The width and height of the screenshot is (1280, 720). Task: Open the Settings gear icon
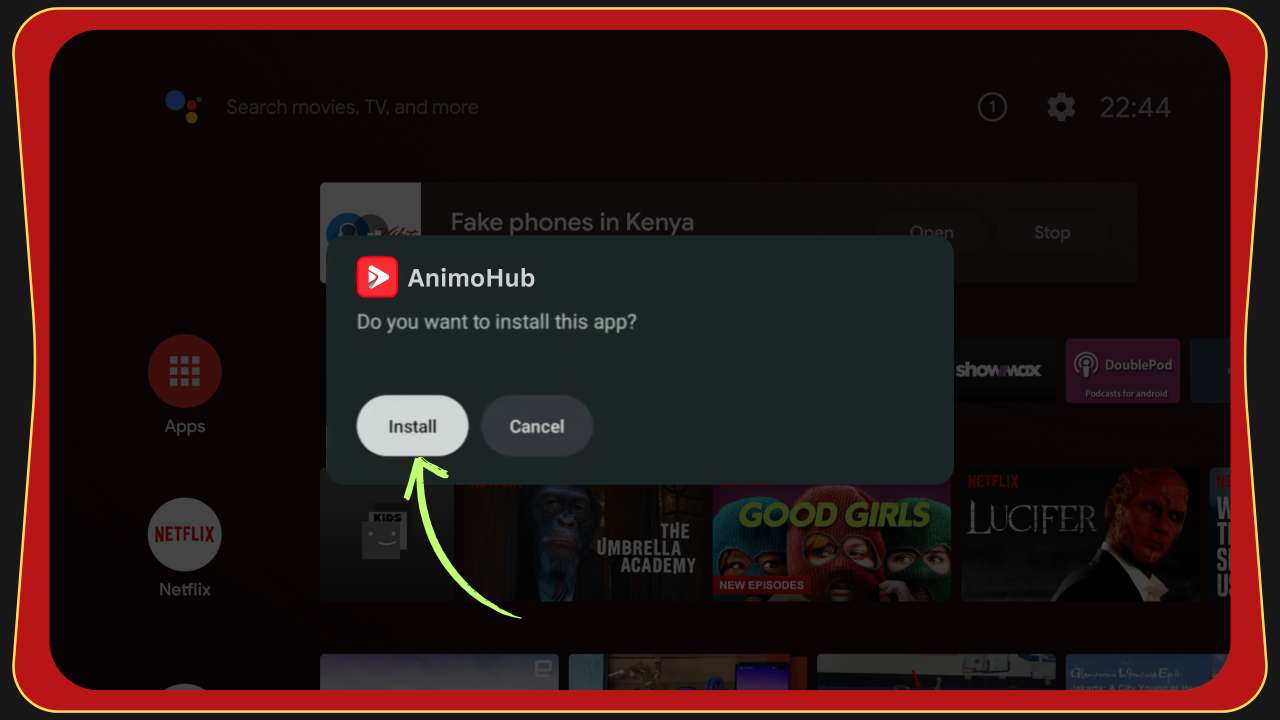[1061, 107]
